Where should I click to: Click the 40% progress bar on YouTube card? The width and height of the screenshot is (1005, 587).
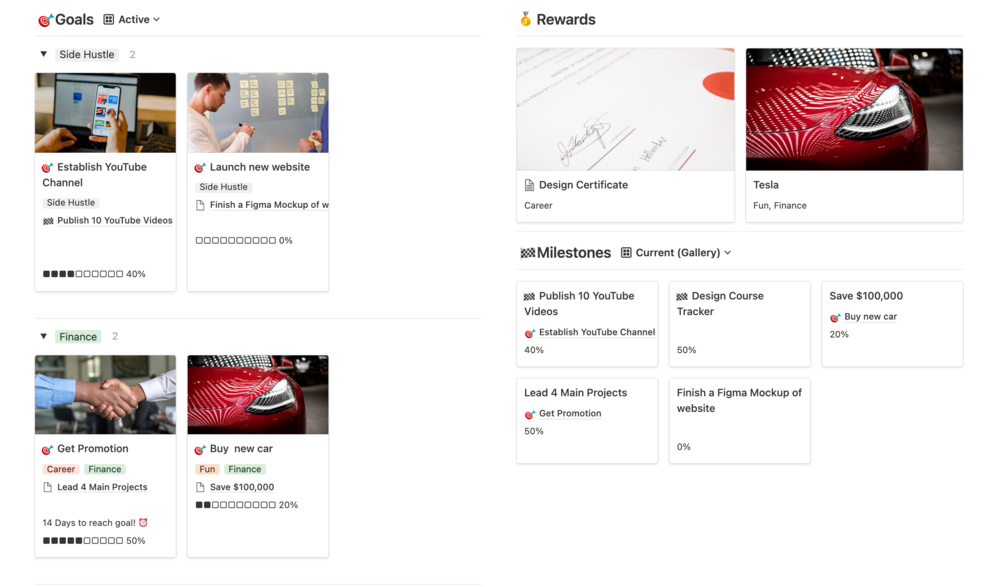[83, 274]
